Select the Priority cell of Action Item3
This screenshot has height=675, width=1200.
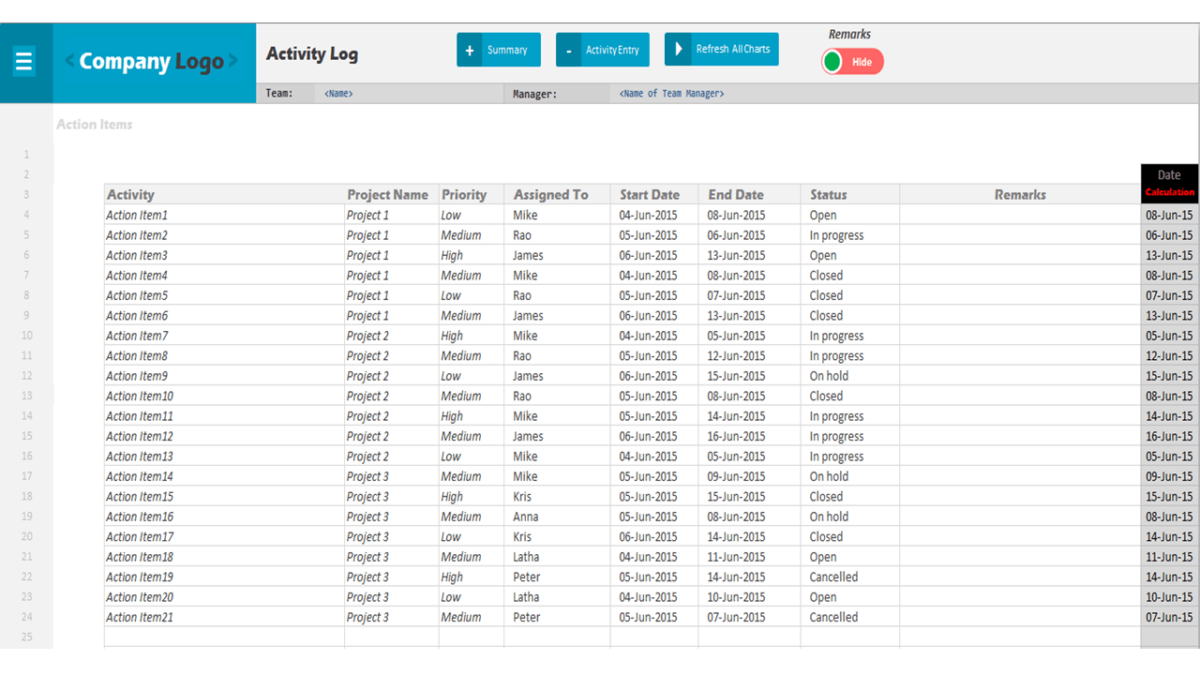[x=470, y=255]
